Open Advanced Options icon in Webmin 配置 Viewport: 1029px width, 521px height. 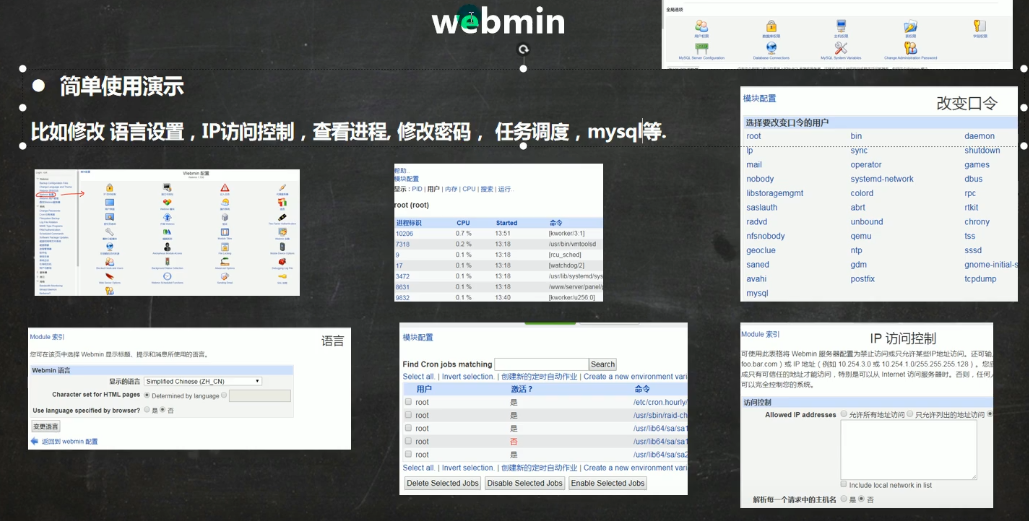[224, 261]
